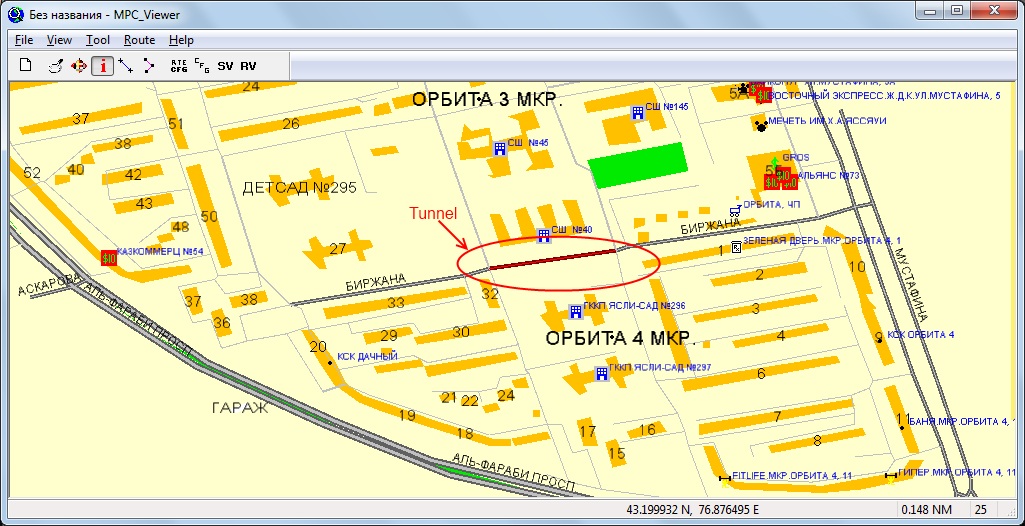Select the pan/move arrows tool

(79, 66)
